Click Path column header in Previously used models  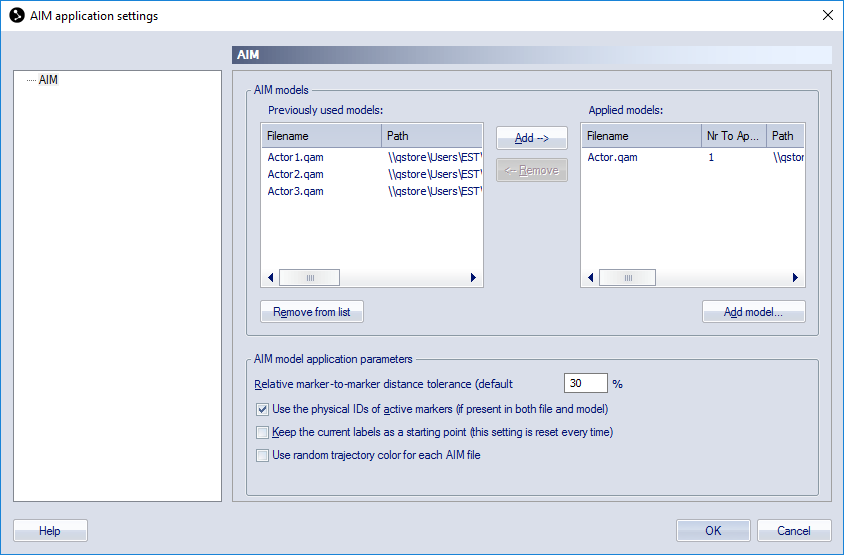point(432,136)
